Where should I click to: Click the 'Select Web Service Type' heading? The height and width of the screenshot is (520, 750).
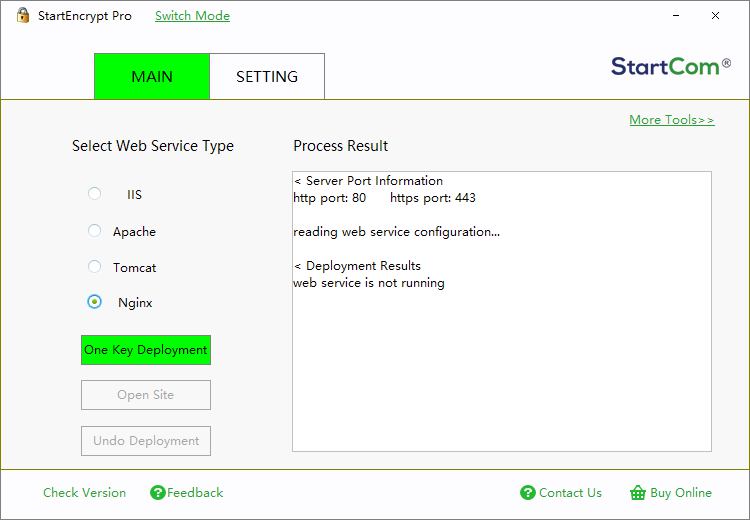[x=153, y=145]
